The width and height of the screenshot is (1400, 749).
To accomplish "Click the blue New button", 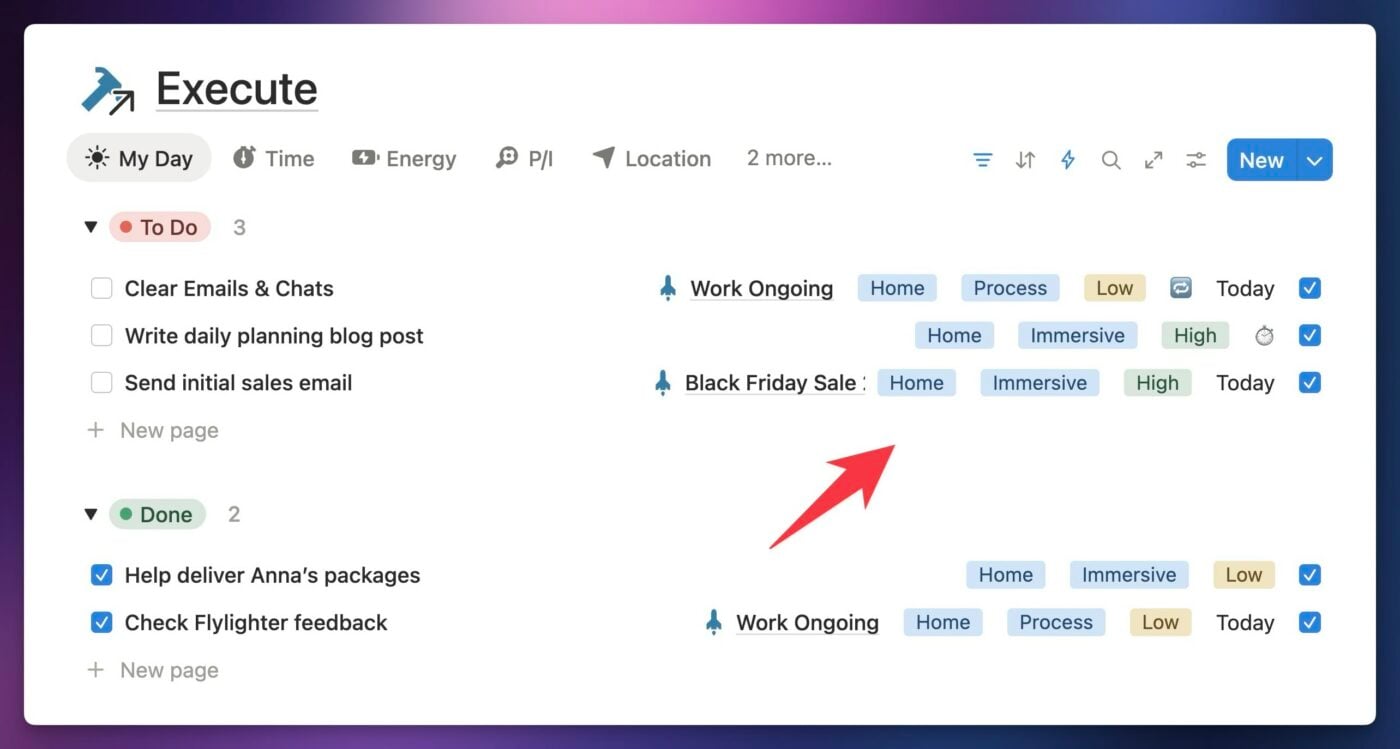I will (x=1259, y=159).
